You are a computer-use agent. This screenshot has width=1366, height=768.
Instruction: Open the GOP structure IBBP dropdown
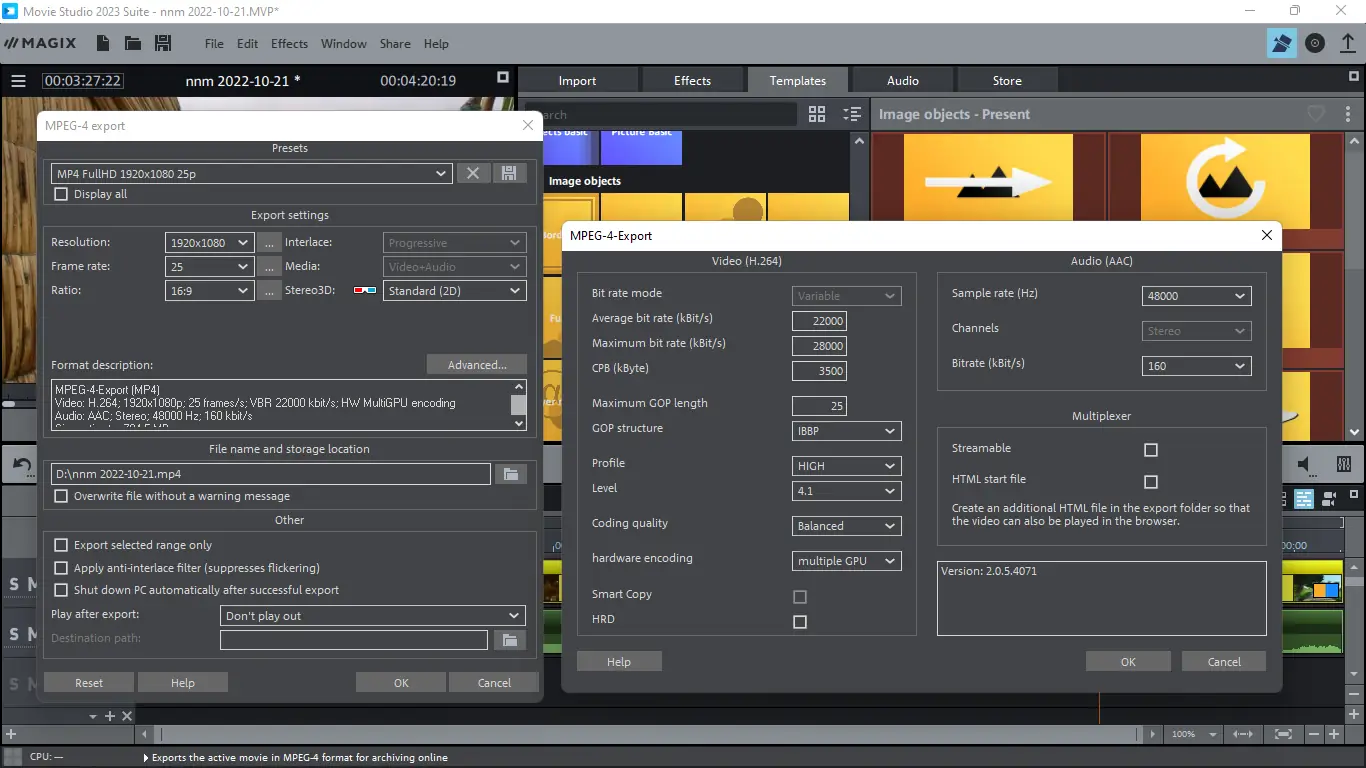(847, 431)
